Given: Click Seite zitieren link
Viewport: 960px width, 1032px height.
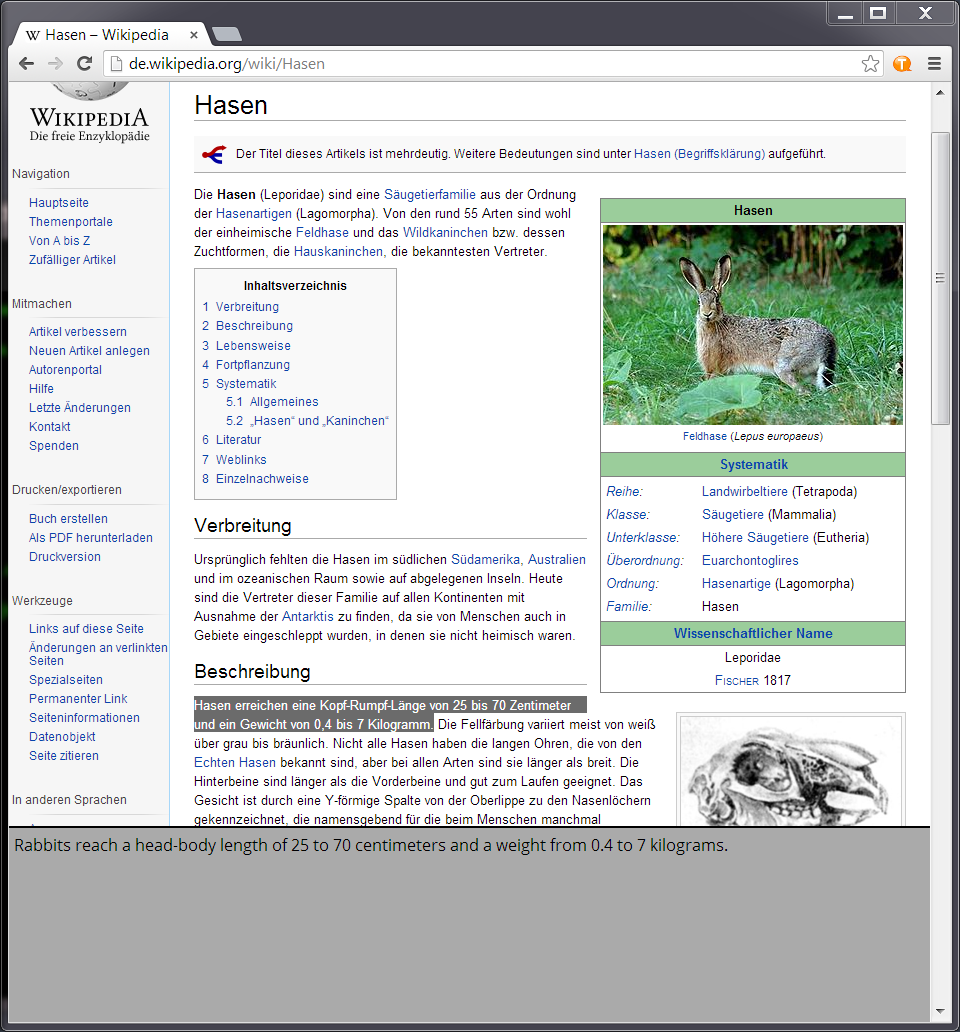Looking at the screenshot, I should coord(64,756).
